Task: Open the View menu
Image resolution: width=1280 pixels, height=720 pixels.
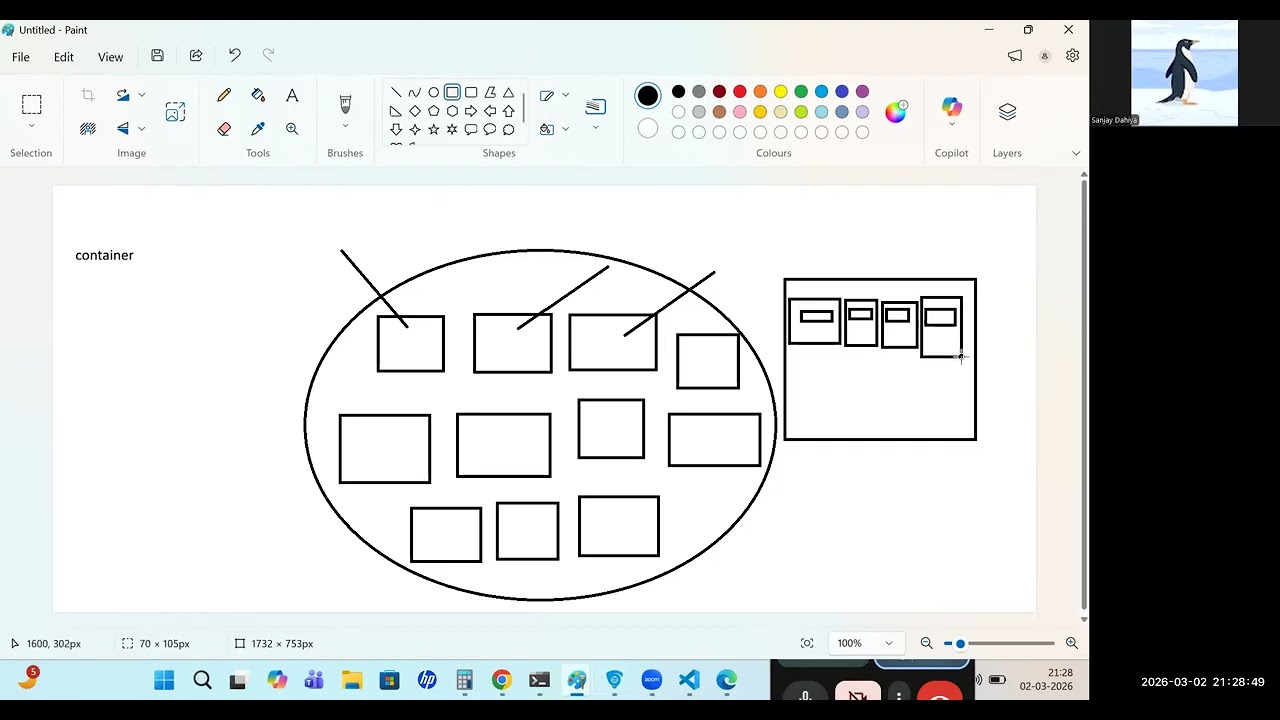Action: pyautogui.click(x=110, y=57)
